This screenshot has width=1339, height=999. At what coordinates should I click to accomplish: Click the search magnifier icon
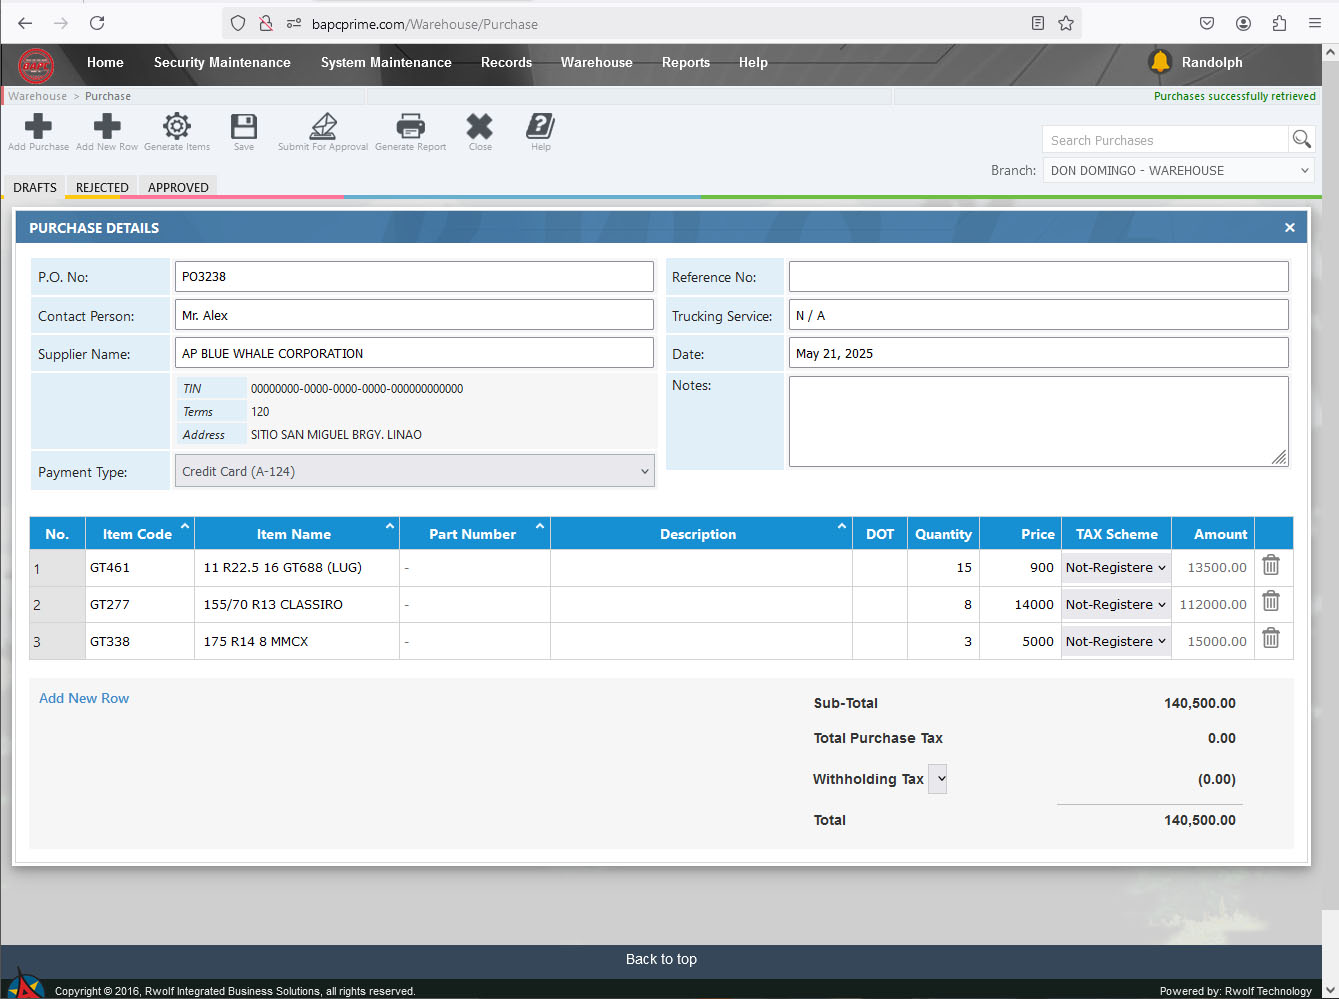pos(1301,139)
